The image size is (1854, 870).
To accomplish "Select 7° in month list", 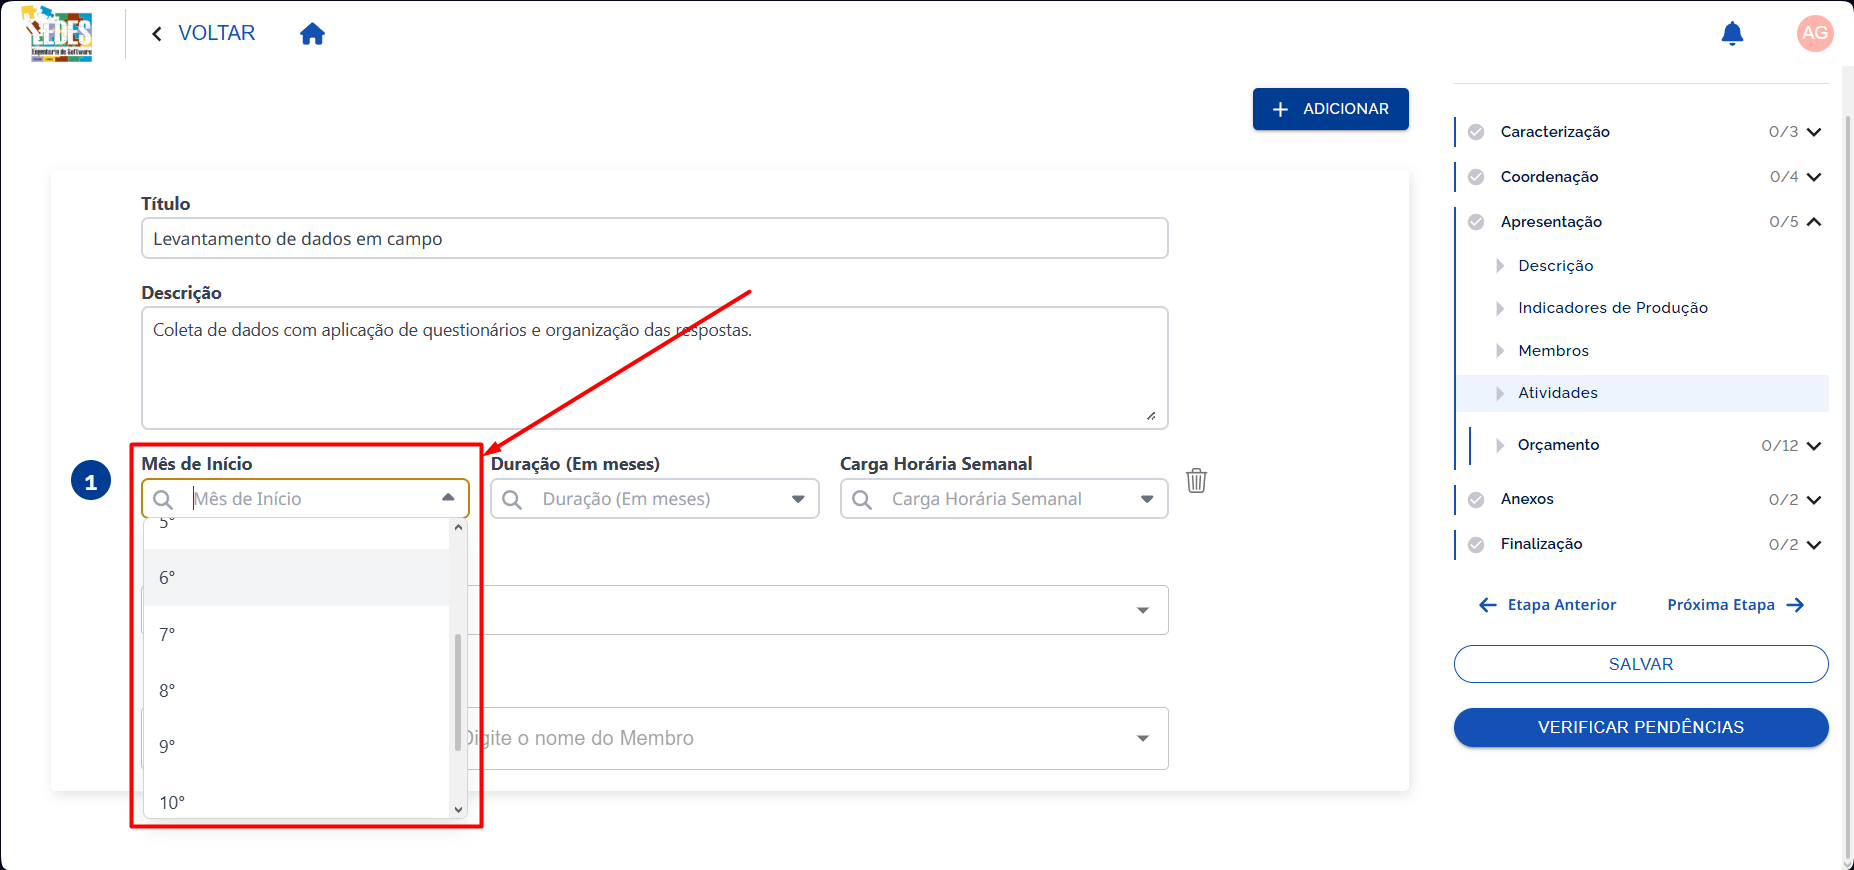I will (x=297, y=634).
